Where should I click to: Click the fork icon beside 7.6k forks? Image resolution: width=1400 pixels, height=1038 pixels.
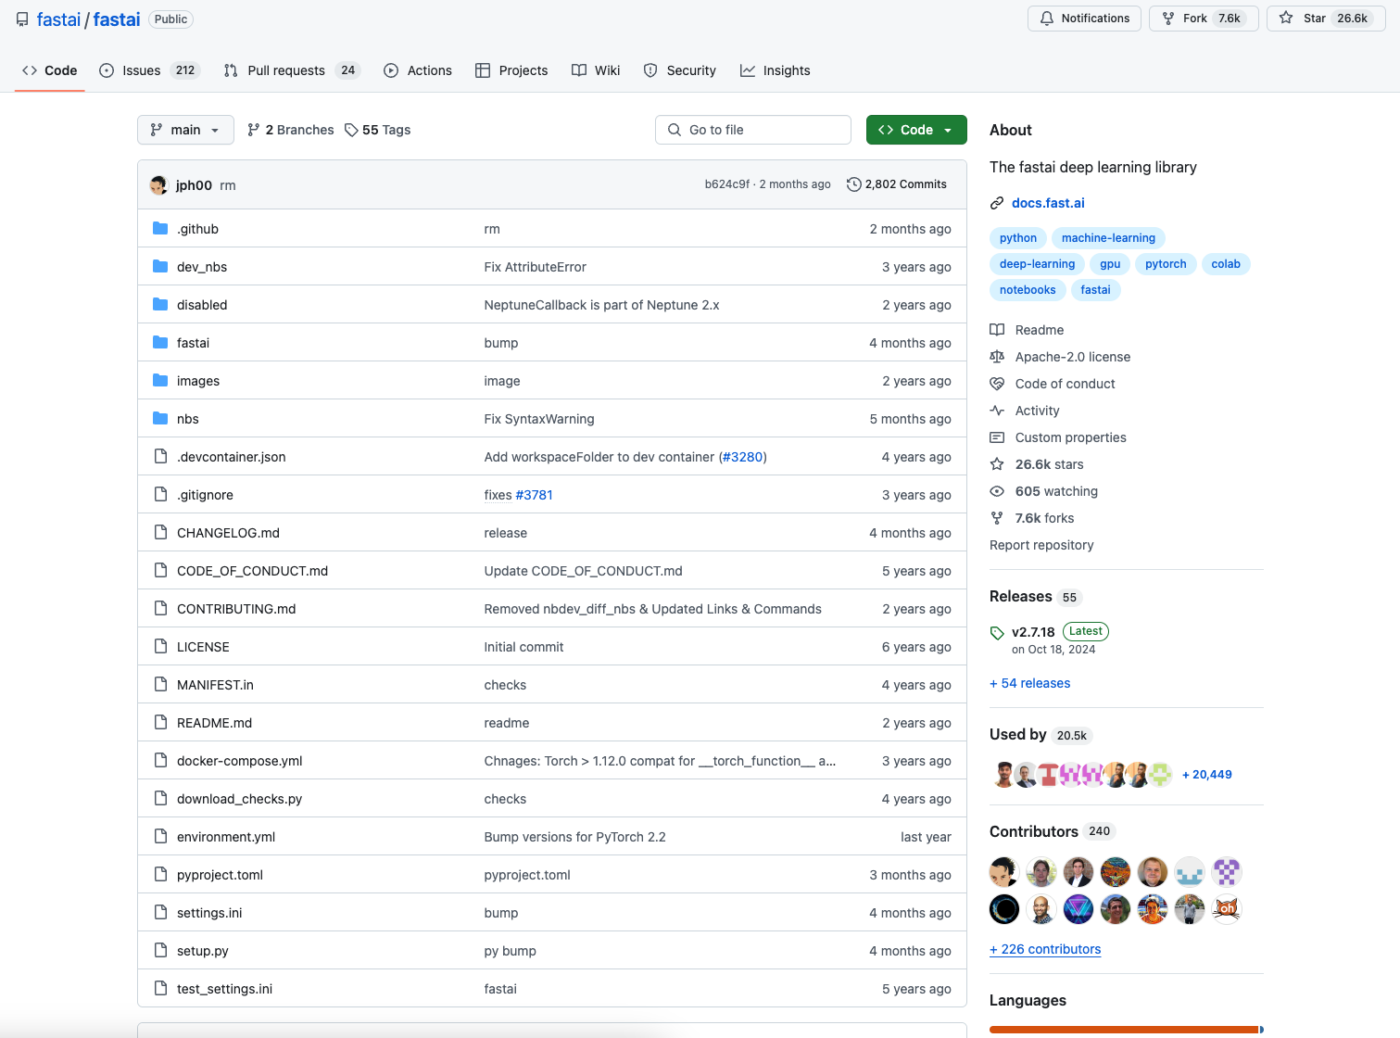coord(997,519)
